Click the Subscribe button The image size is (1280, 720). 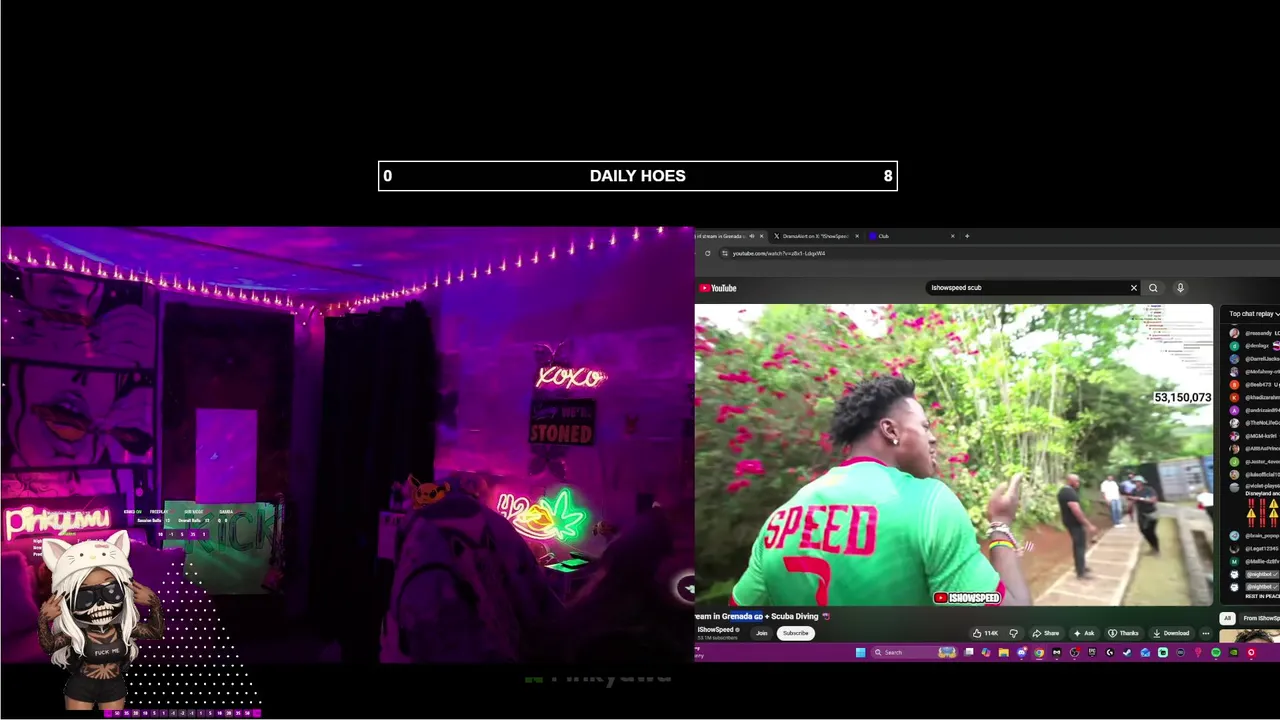point(796,633)
